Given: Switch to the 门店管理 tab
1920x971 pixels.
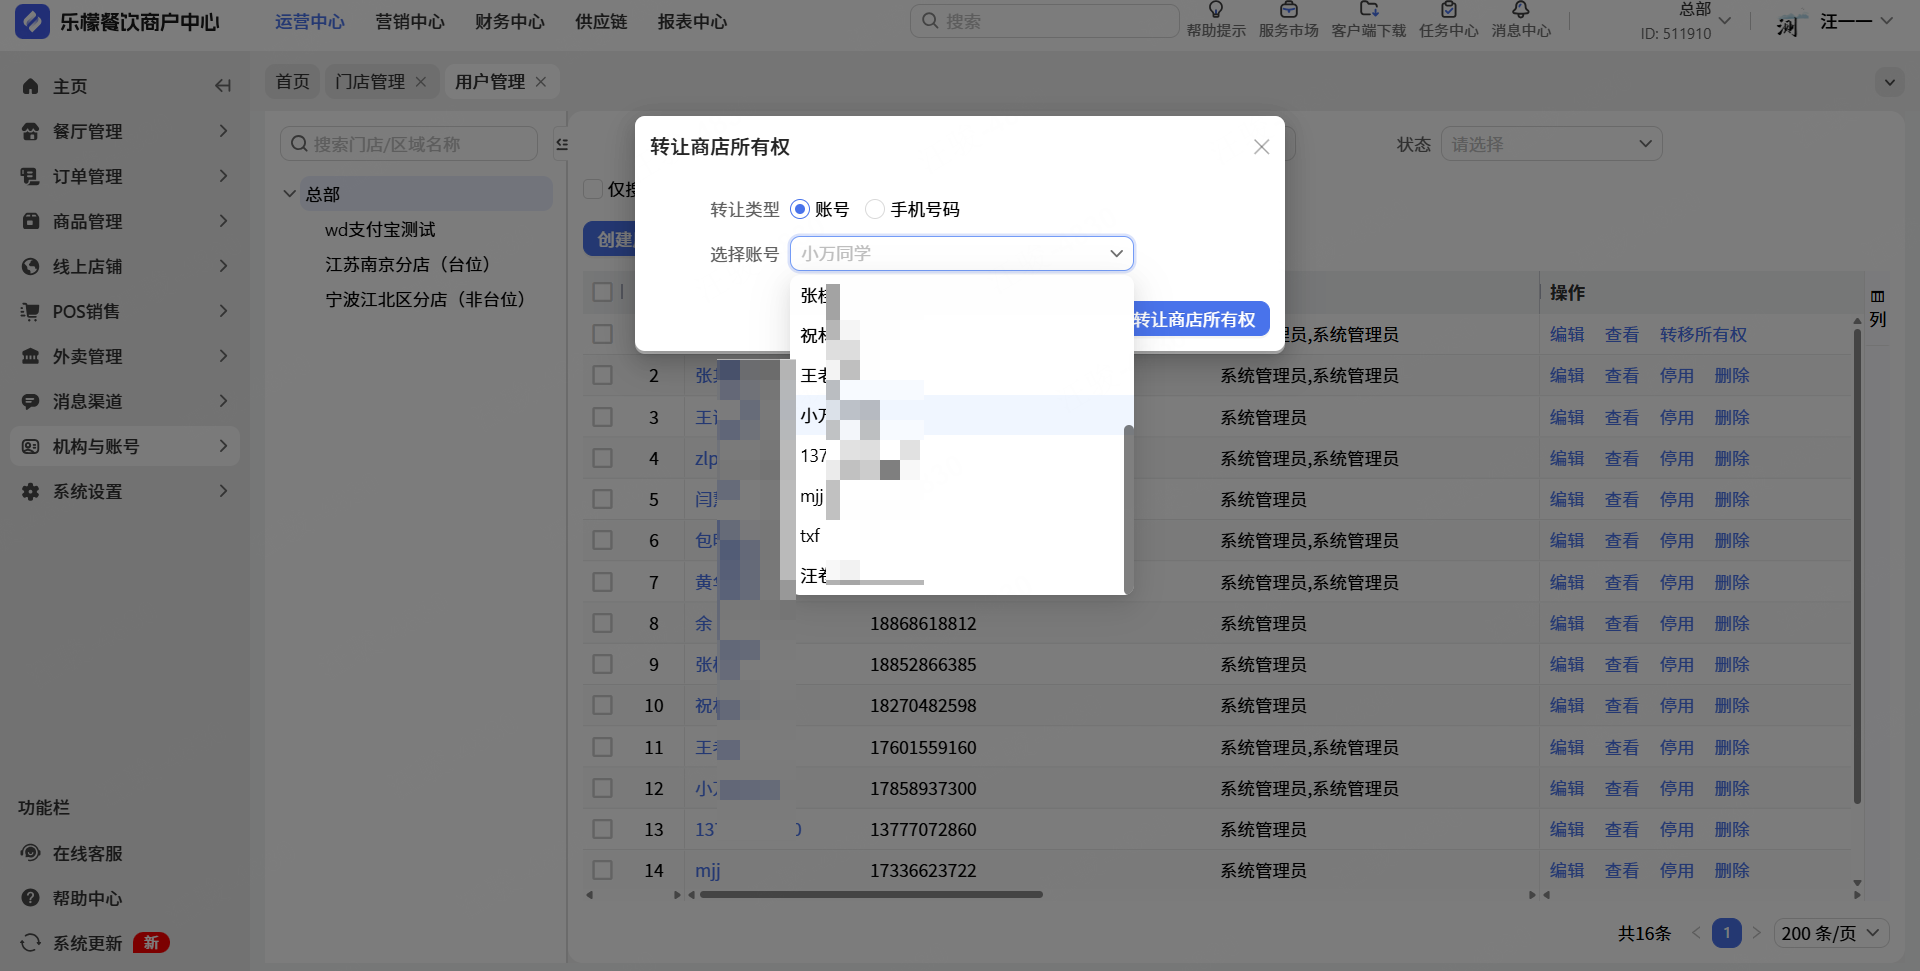Looking at the screenshot, I should [x=370, y=82].
